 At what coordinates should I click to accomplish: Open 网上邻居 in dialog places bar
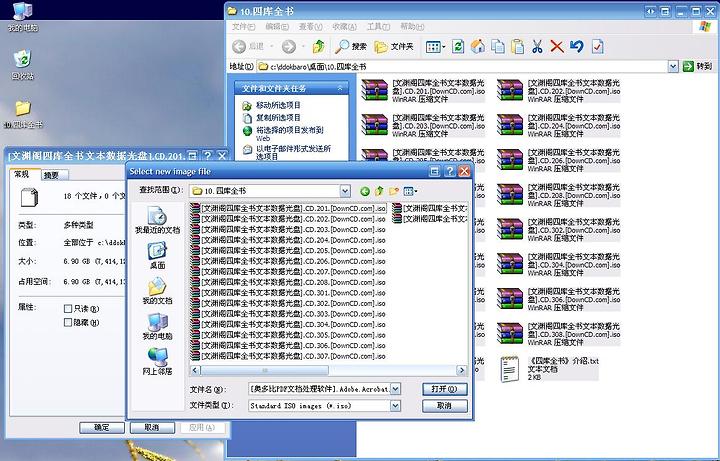coord(157,362)
